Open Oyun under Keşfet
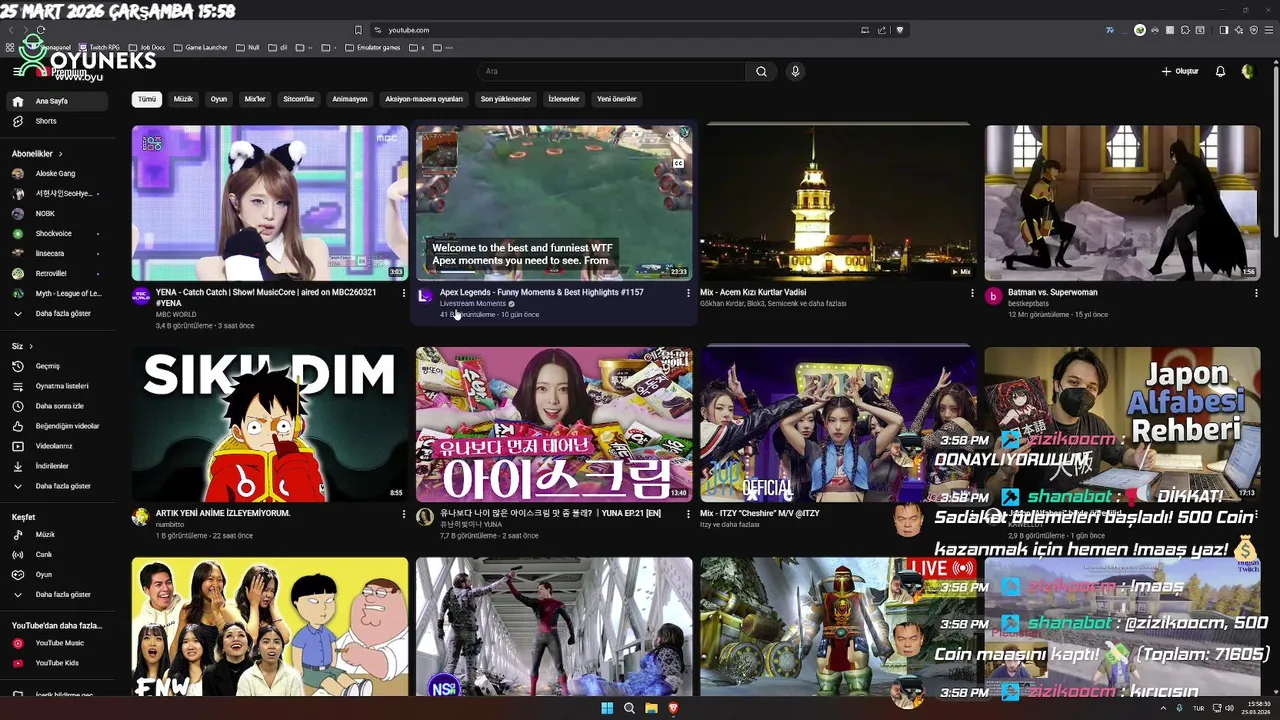Viewport: 1280px width, 720px height. pyautogui.click(x=57, y=575)
